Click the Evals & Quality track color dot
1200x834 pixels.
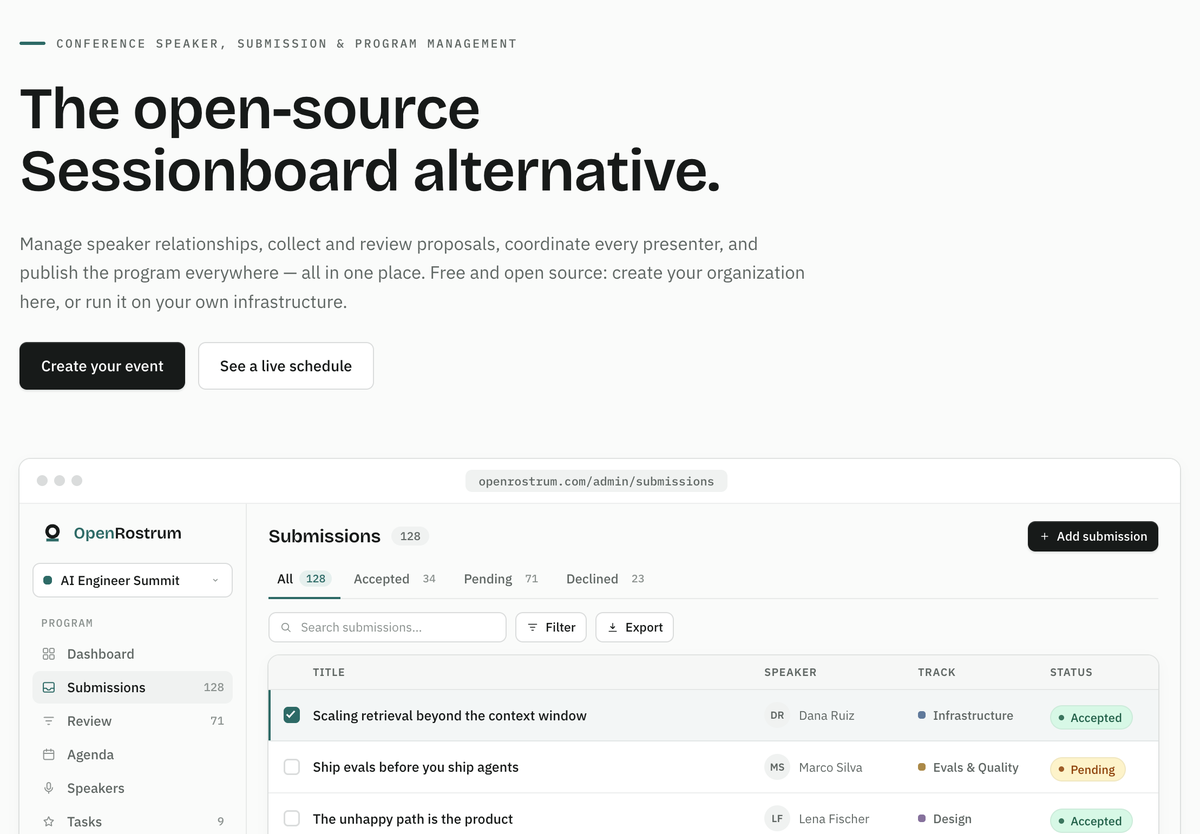[922, 768]
